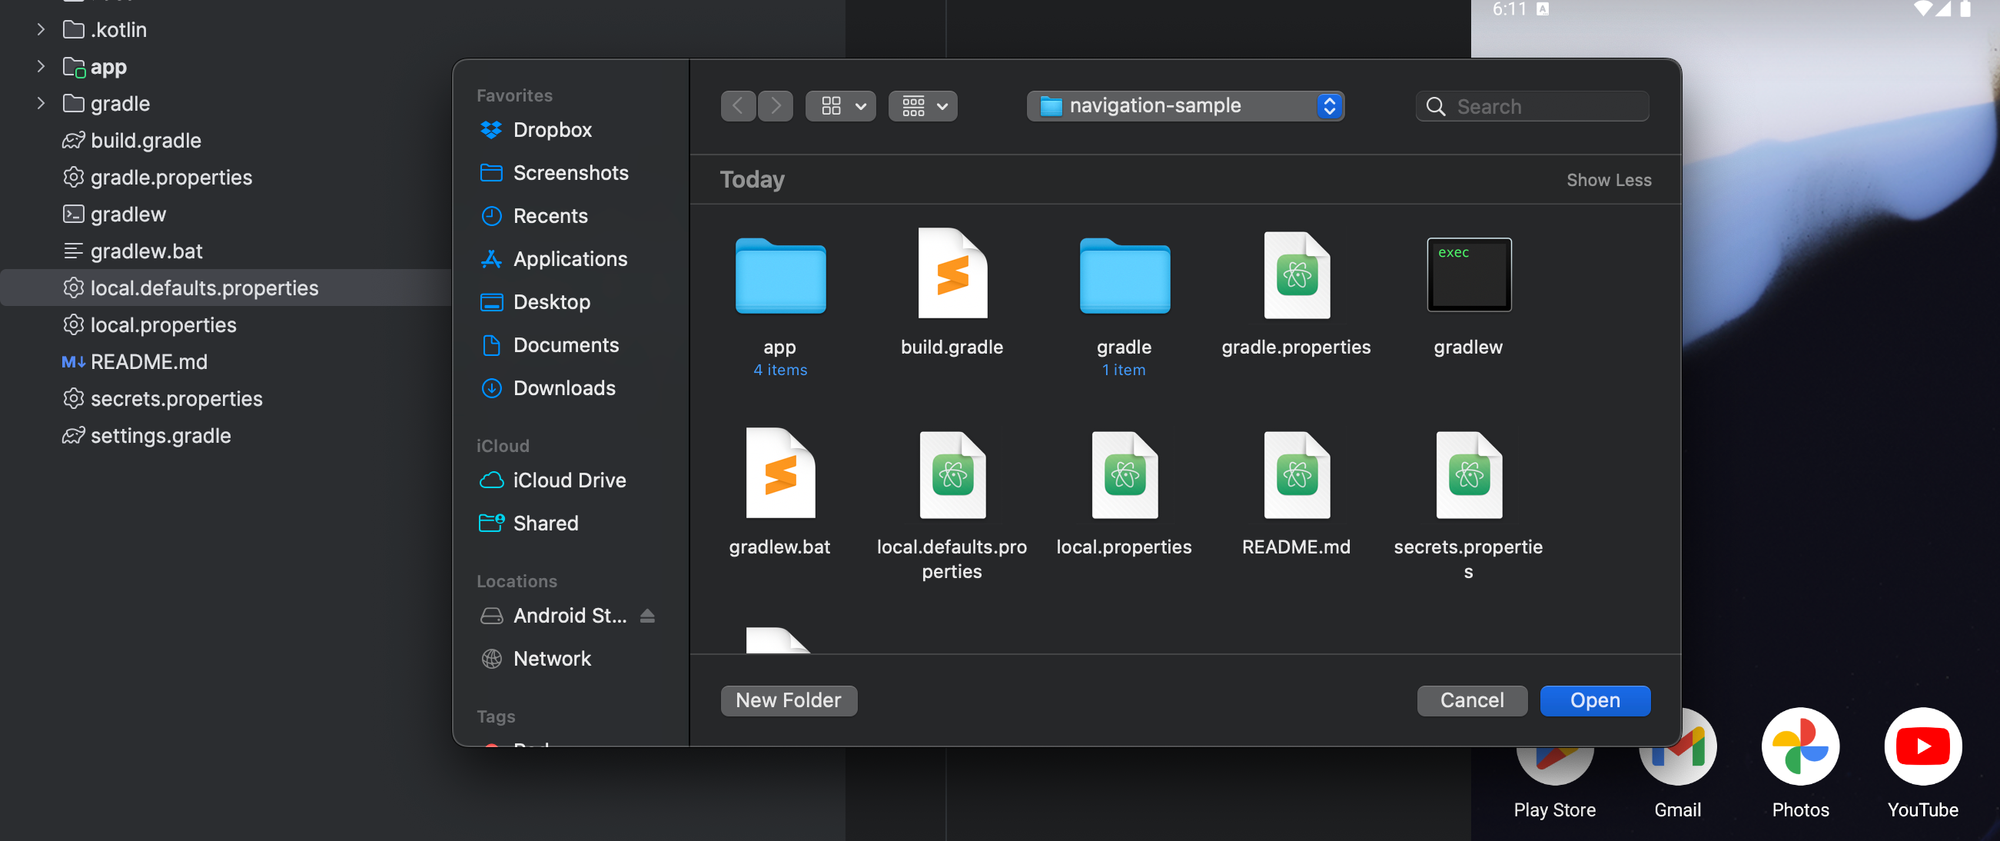Image resolution: width=2000 pixels, height=841 pixels.
Task: Click Cancel in the file dialog
Action: click(1472, 701)
